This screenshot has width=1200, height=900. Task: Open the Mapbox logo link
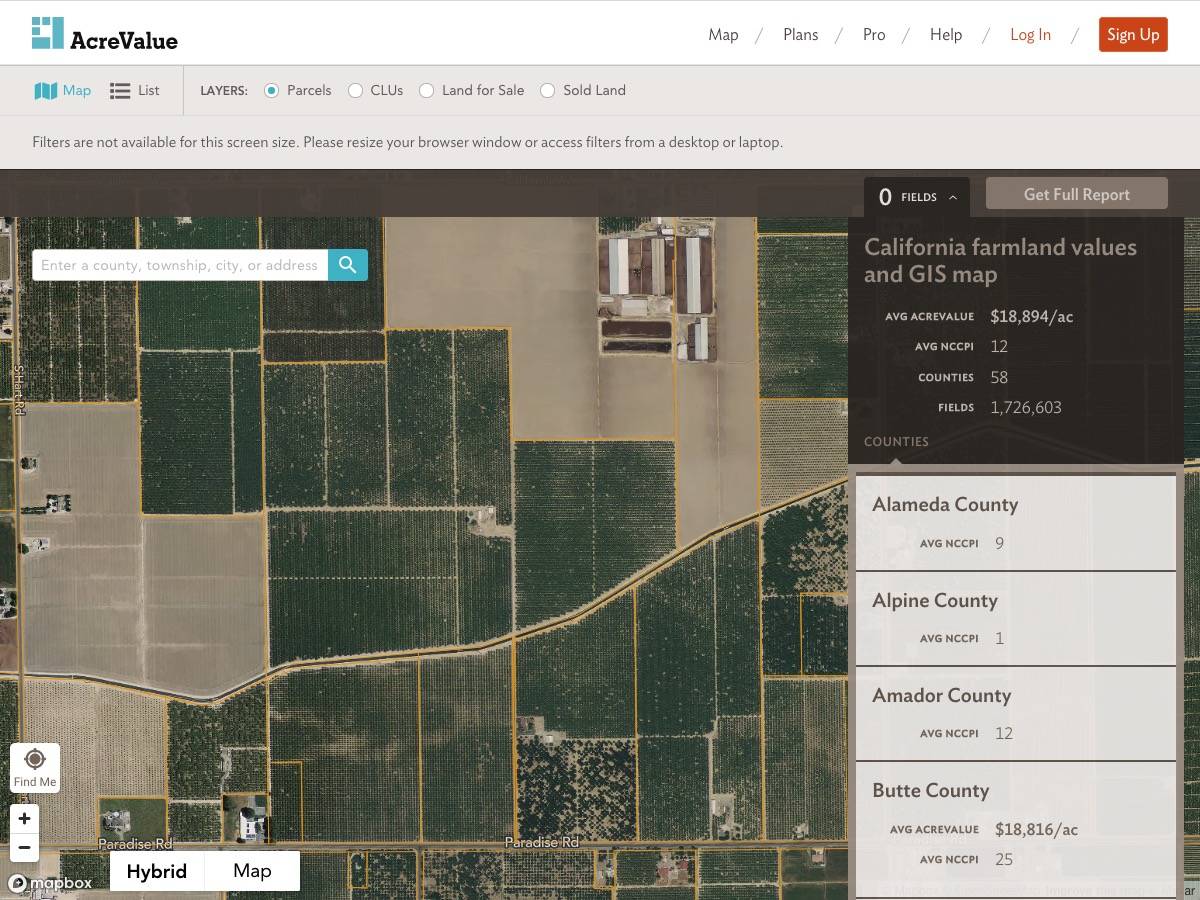(x=51, y=883)
